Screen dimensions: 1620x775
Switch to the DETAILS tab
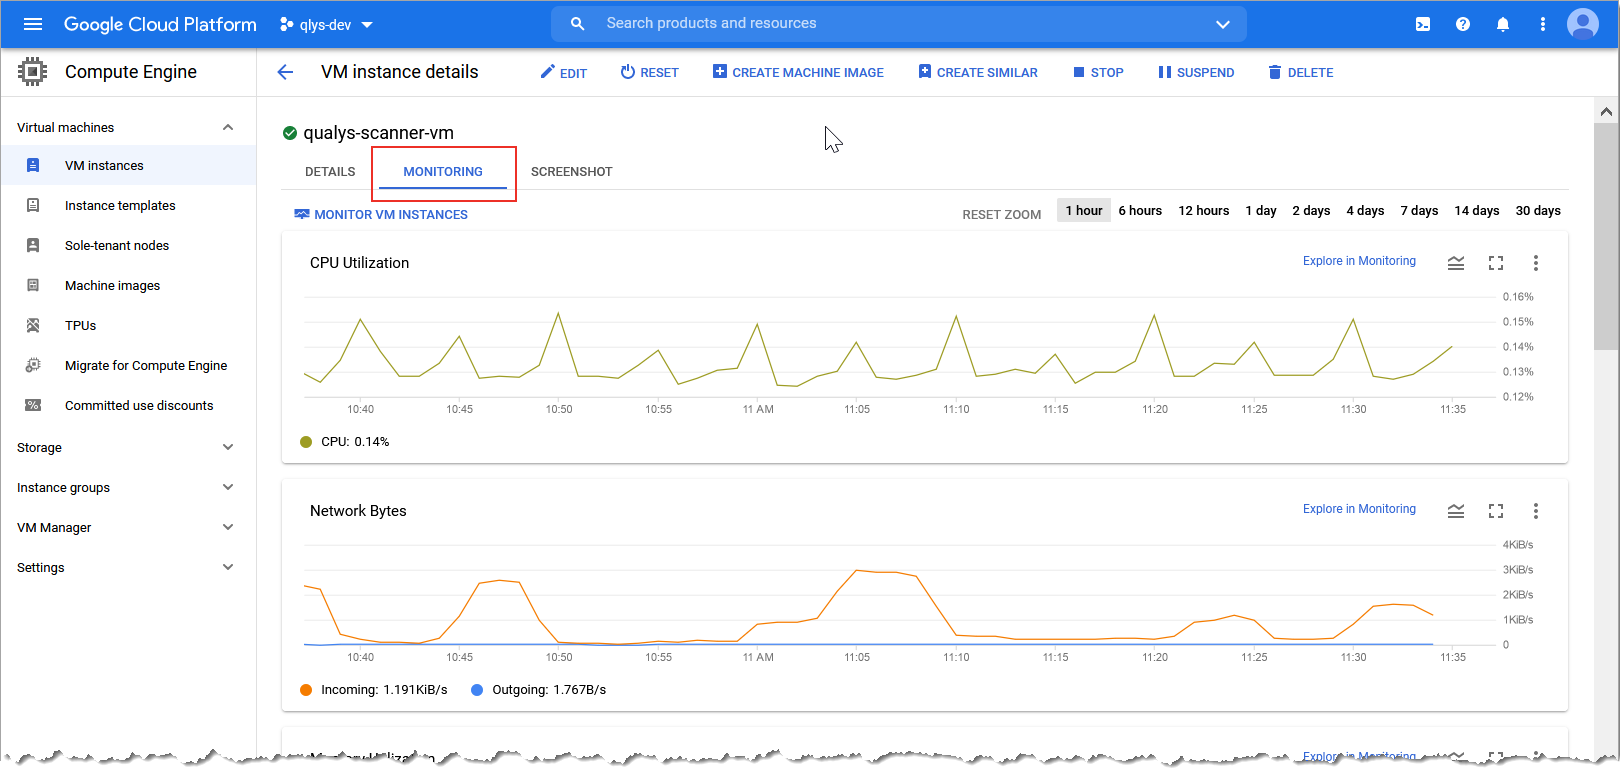(x=330, y=172)
